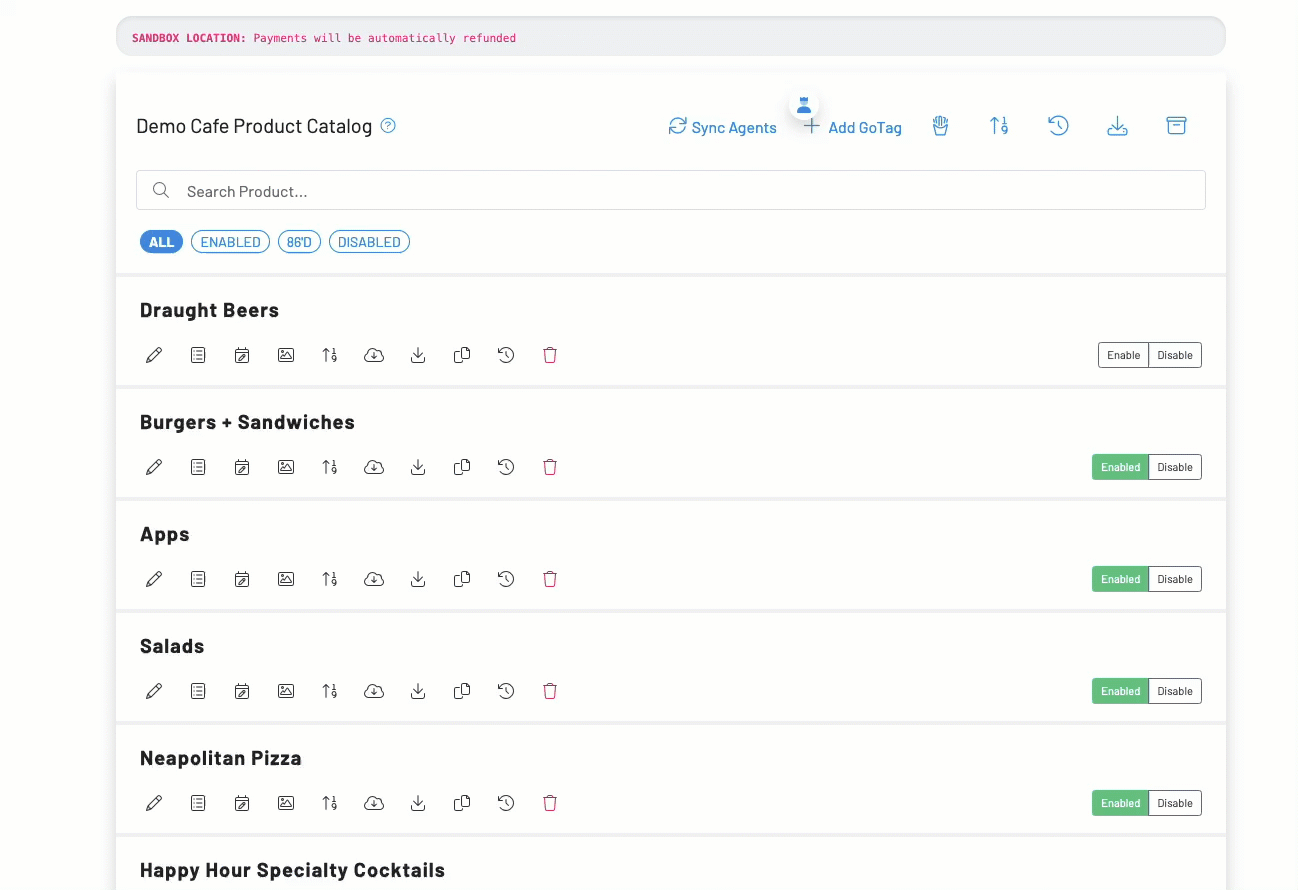Click the pencil edit icon for Draught Beers

[x=154, y=355]
